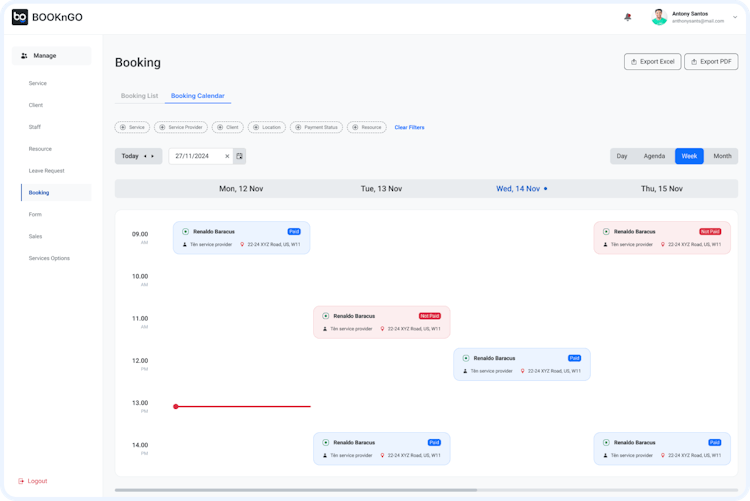Click Antony Santos profile avatar

point(659,17)
